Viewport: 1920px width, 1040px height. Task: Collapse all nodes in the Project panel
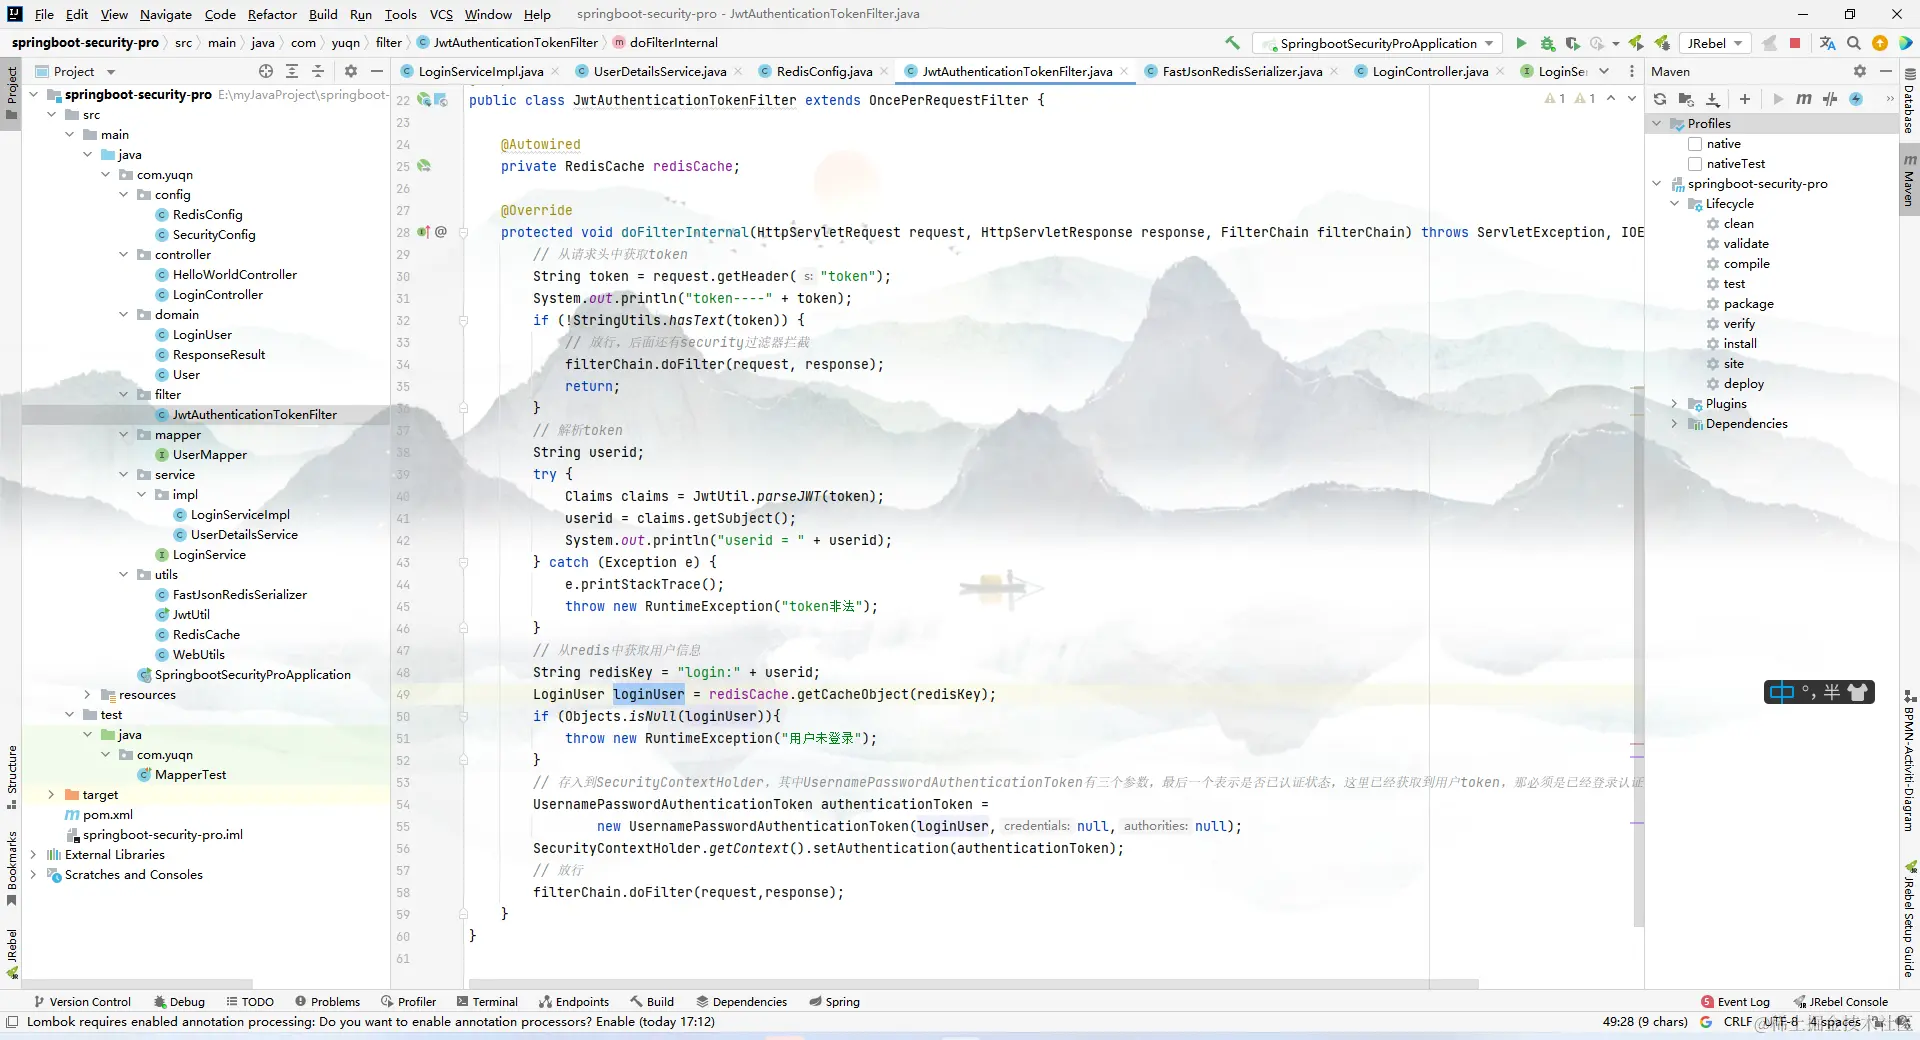click(x=318, y=71)
